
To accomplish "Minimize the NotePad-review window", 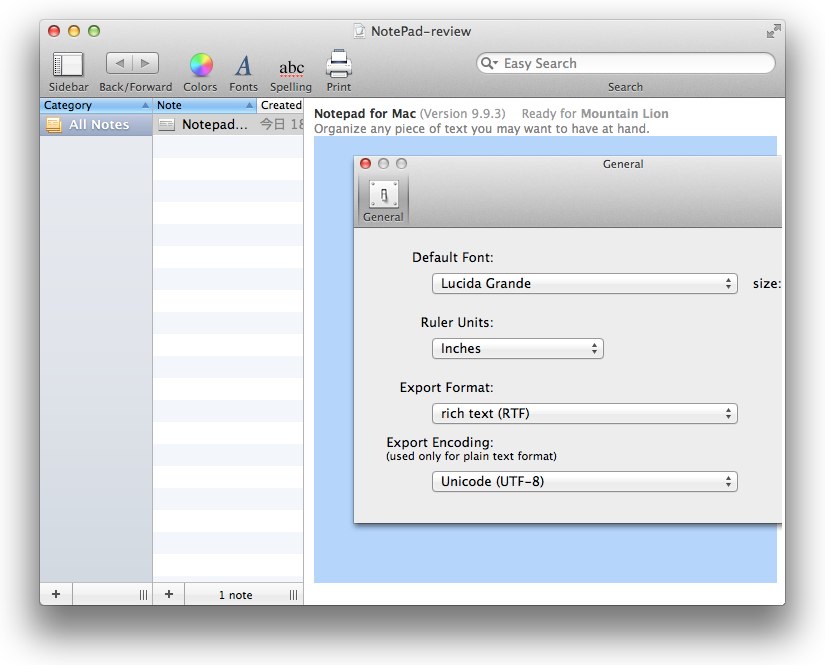I will 74,31.
